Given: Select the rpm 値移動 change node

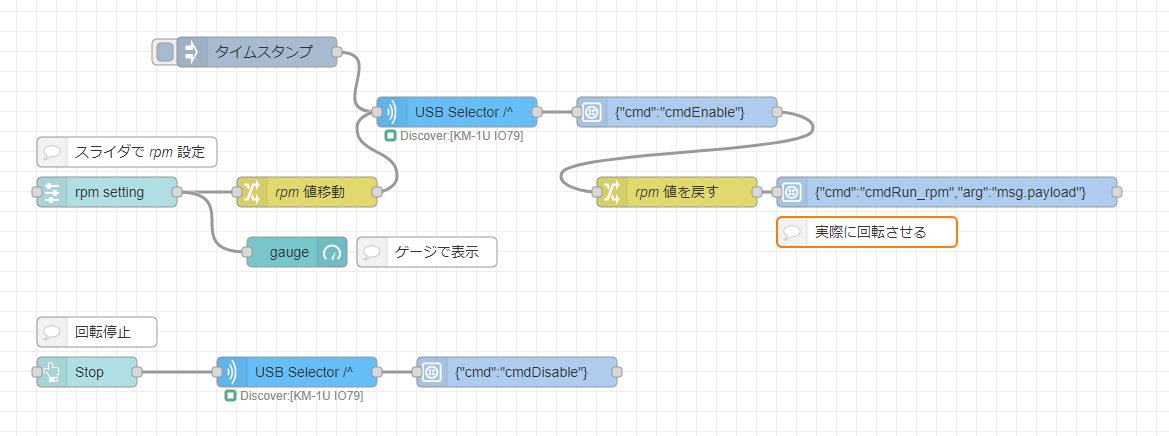Looking at the screenshot, I should [306, 192].
